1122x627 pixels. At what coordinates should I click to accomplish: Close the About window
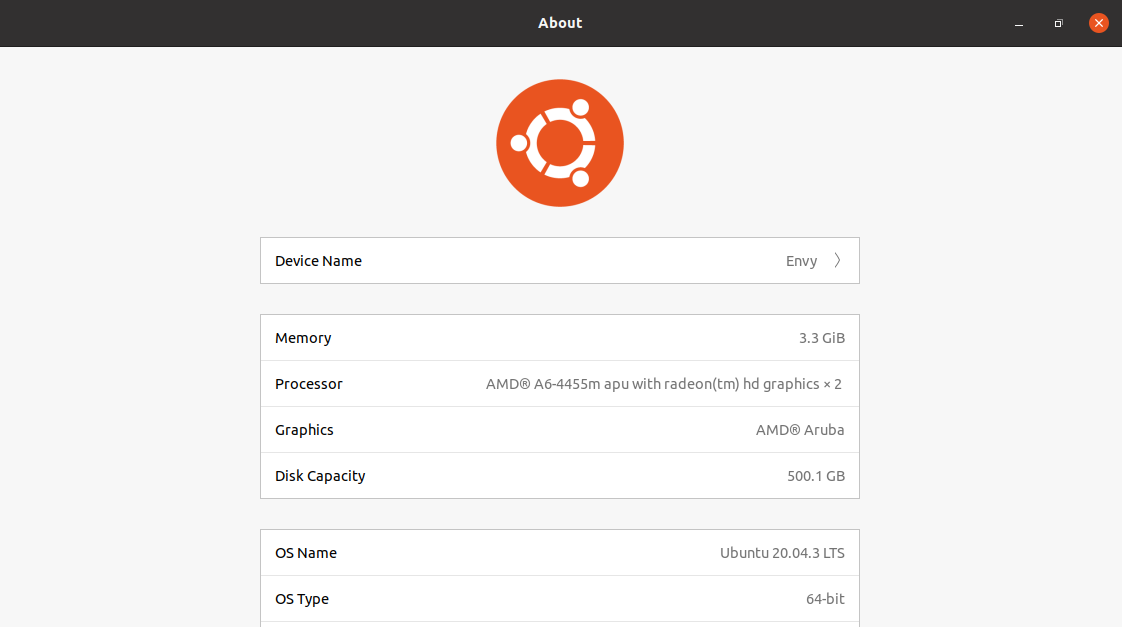(x=1098, y=23)
